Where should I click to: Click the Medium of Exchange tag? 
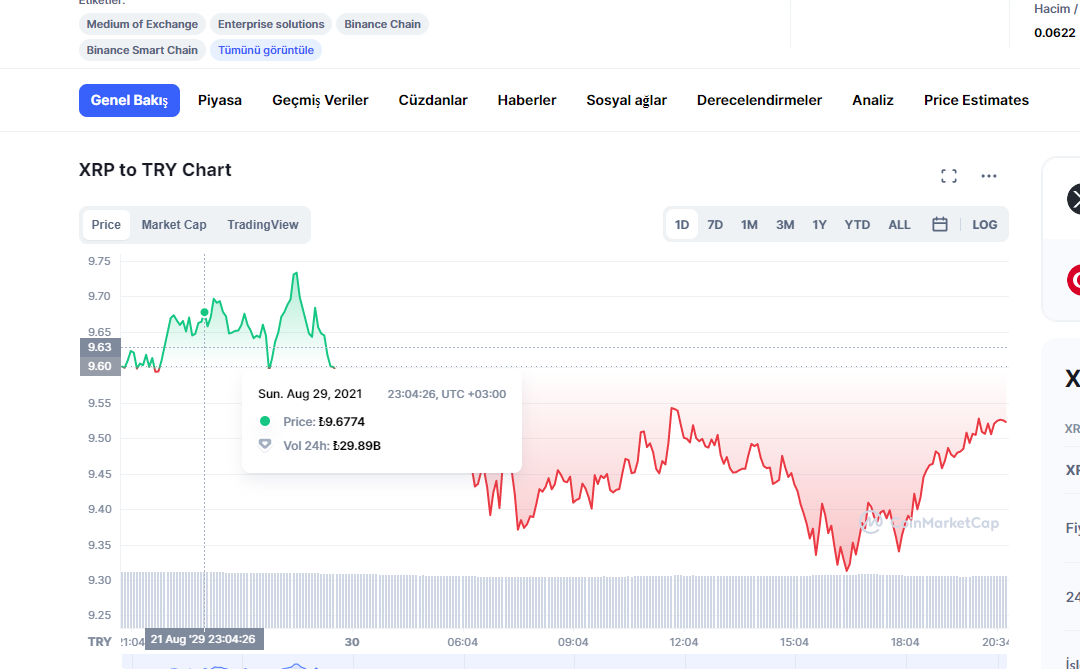tap(142, 24)
